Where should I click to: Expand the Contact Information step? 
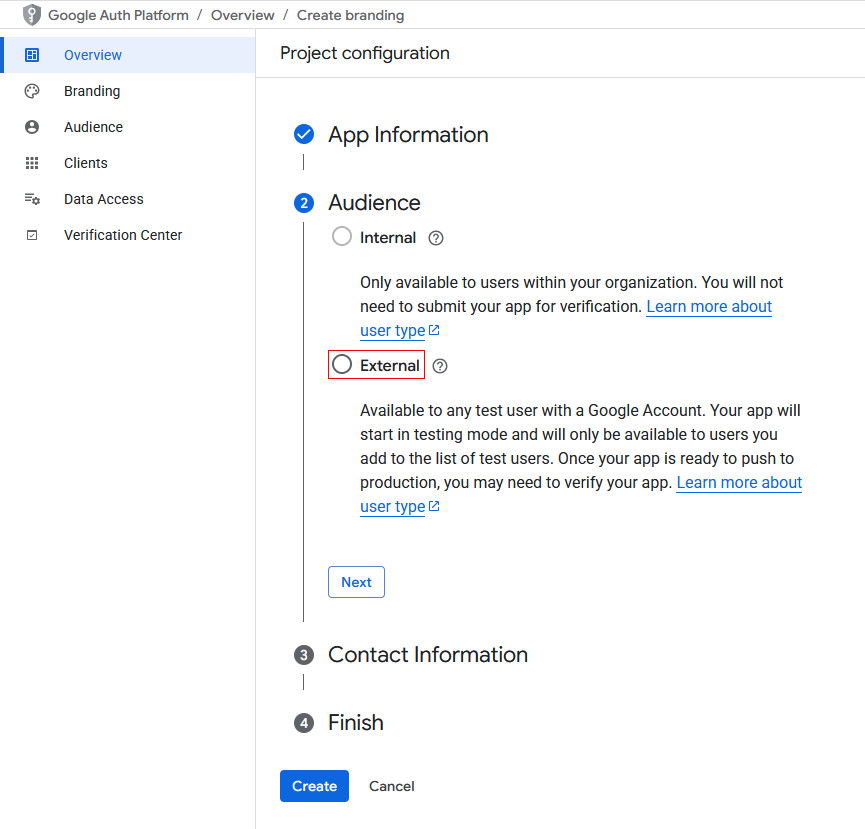pyautogui.click(x=427, y=655)
